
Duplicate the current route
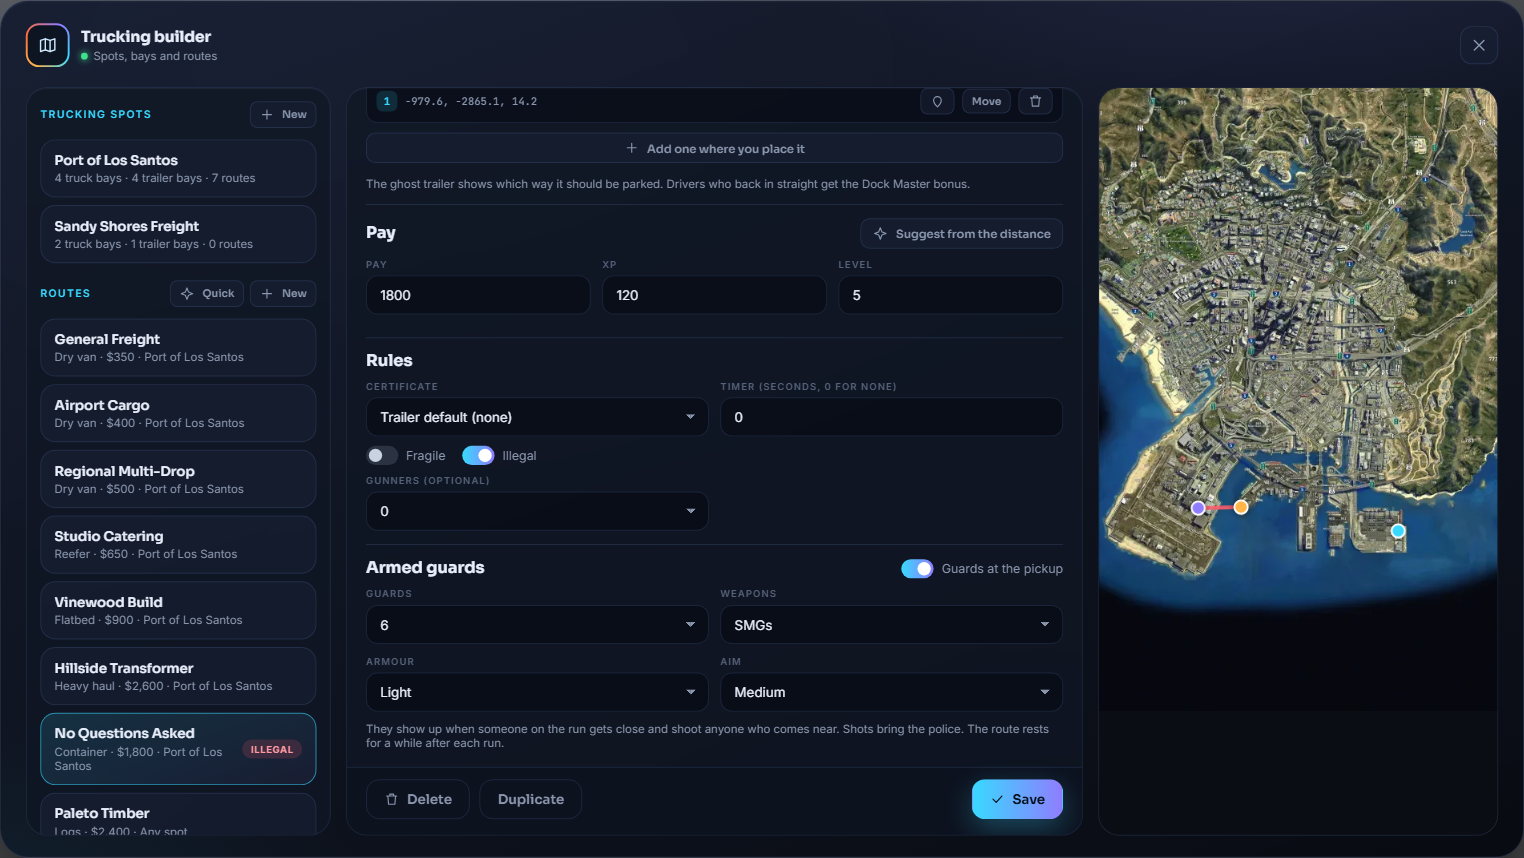531,799
